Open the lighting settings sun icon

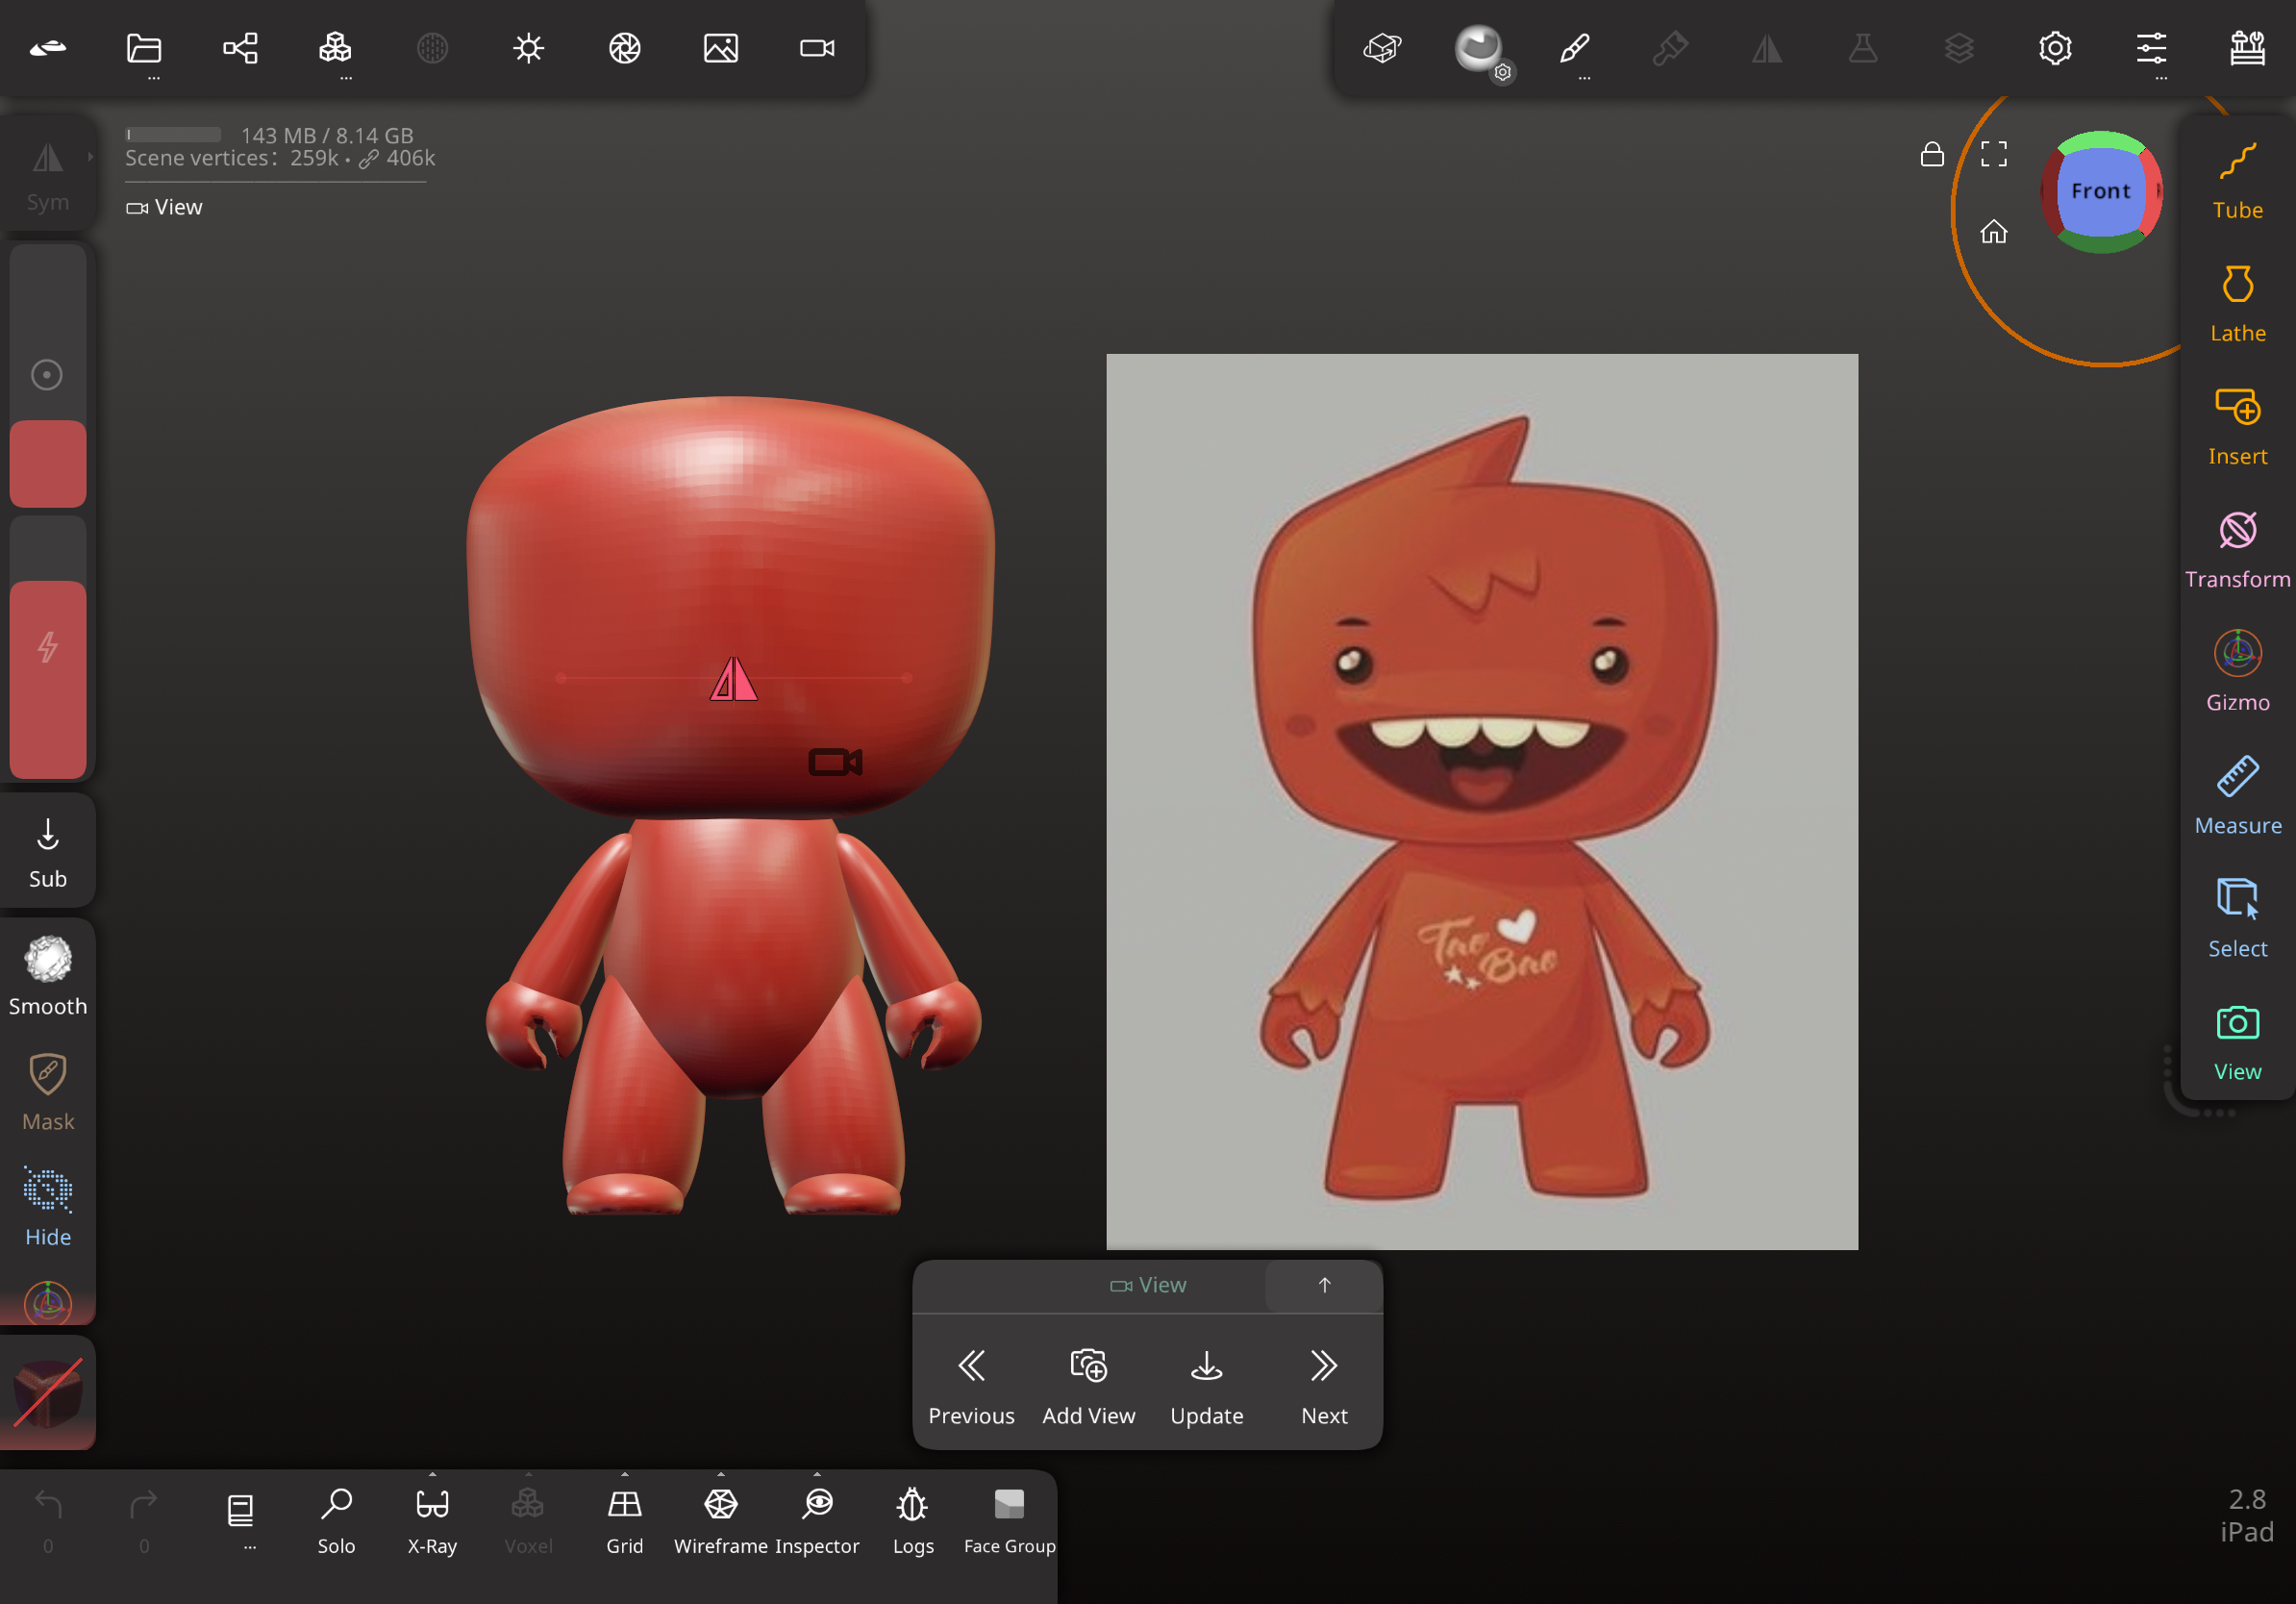pos(528,48)
